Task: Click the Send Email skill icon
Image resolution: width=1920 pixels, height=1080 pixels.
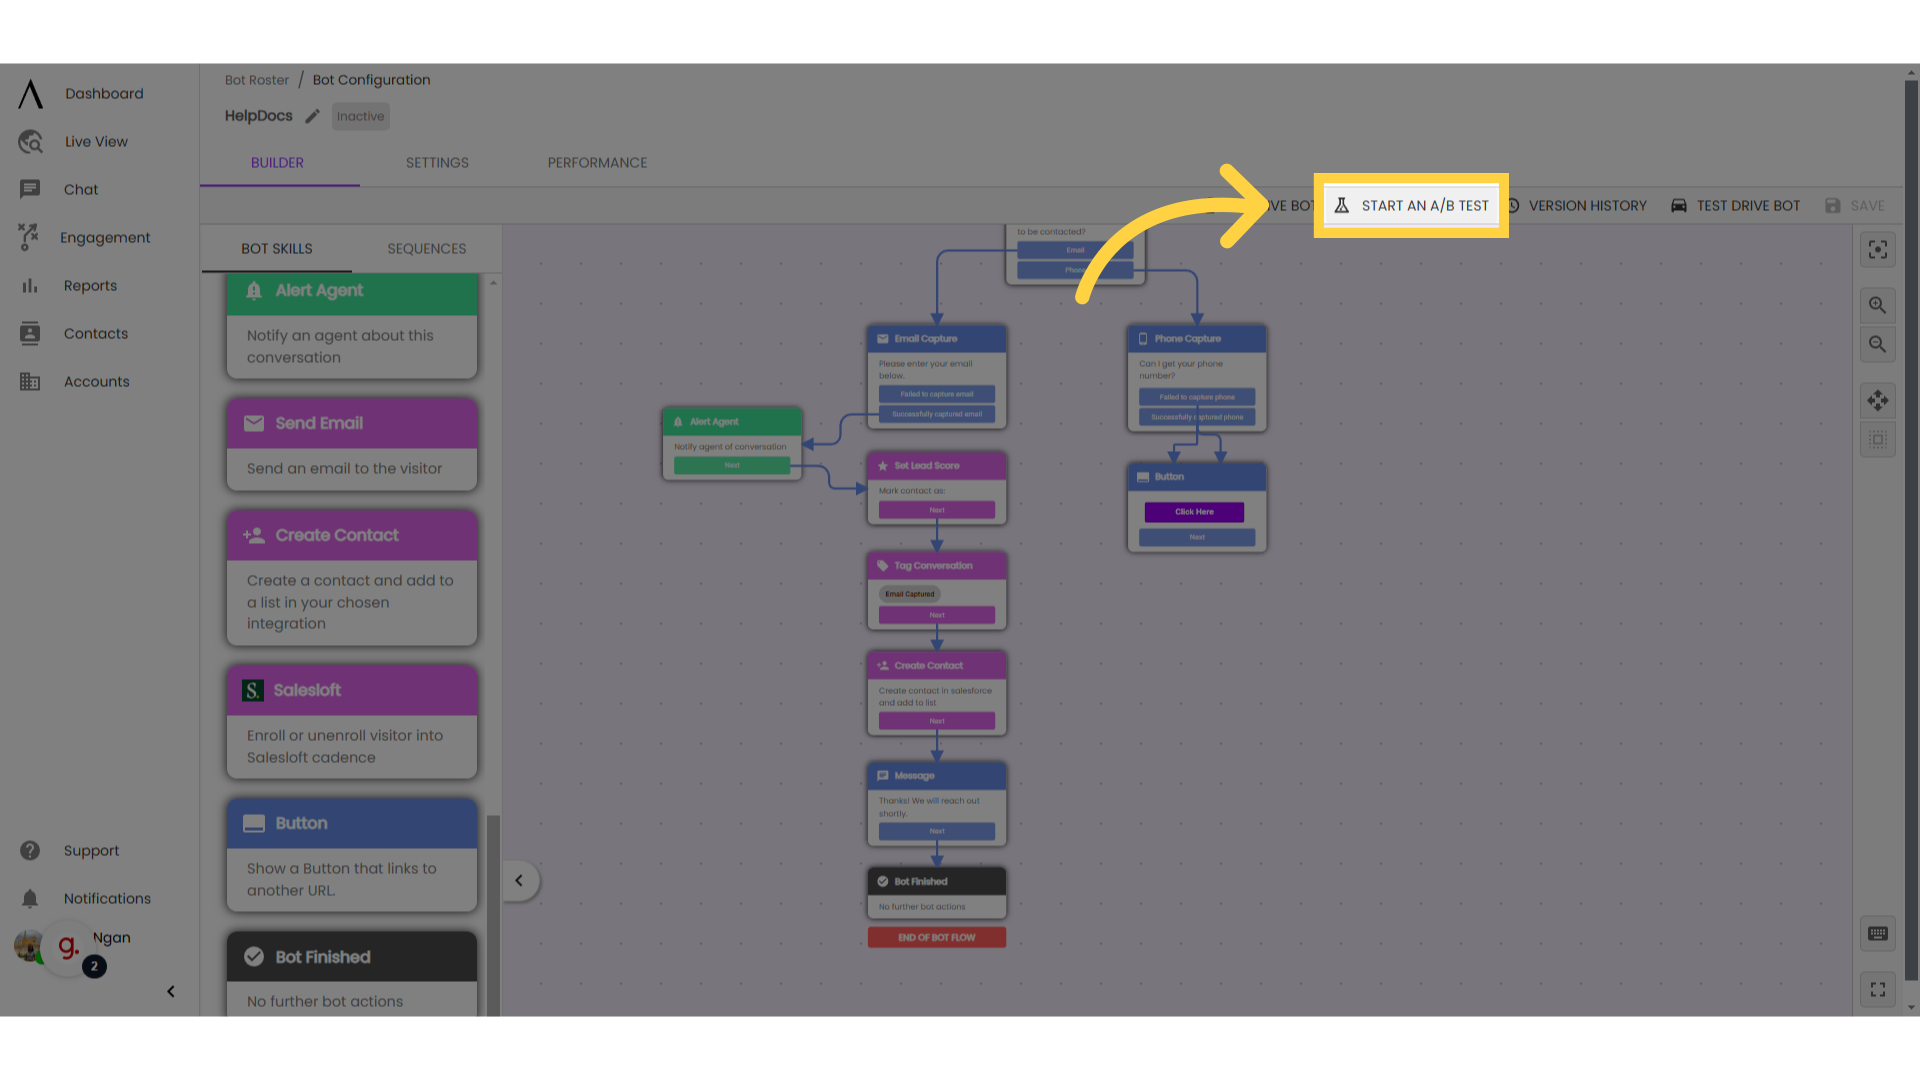Action: click(253, 422)
